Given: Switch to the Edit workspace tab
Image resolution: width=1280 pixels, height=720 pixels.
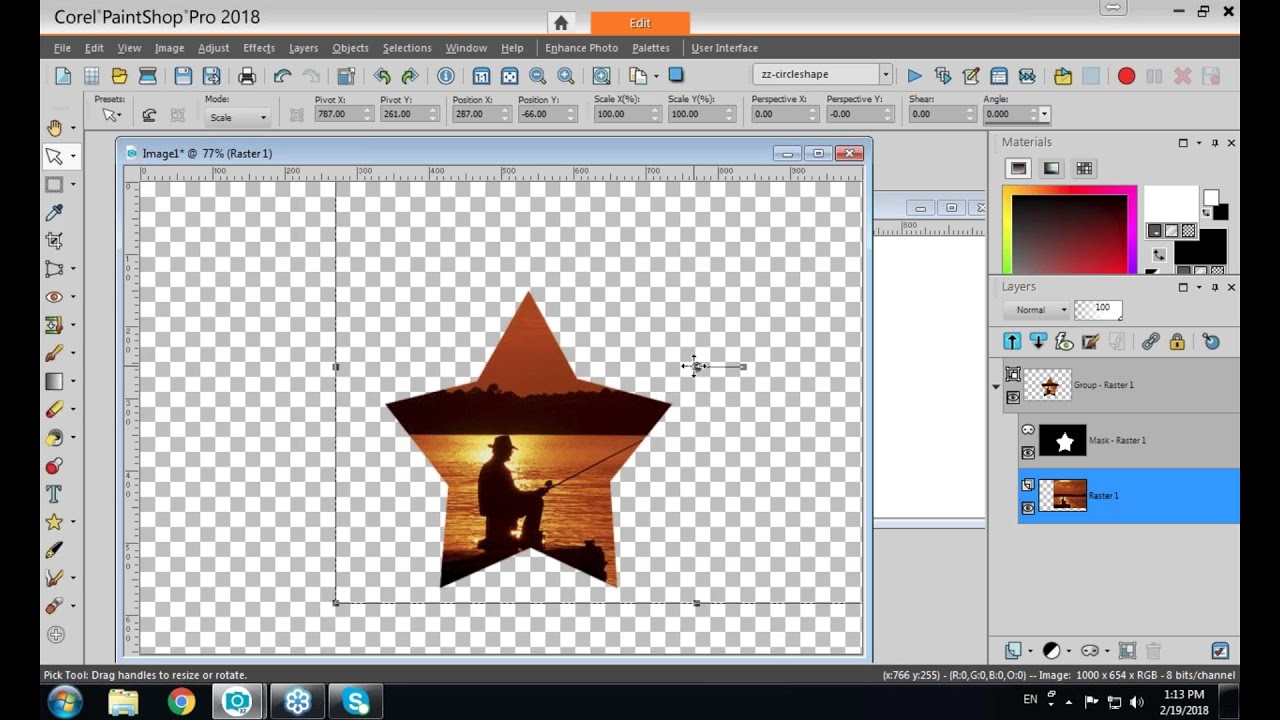Looking at the screenshot, I should coord(640,22).
